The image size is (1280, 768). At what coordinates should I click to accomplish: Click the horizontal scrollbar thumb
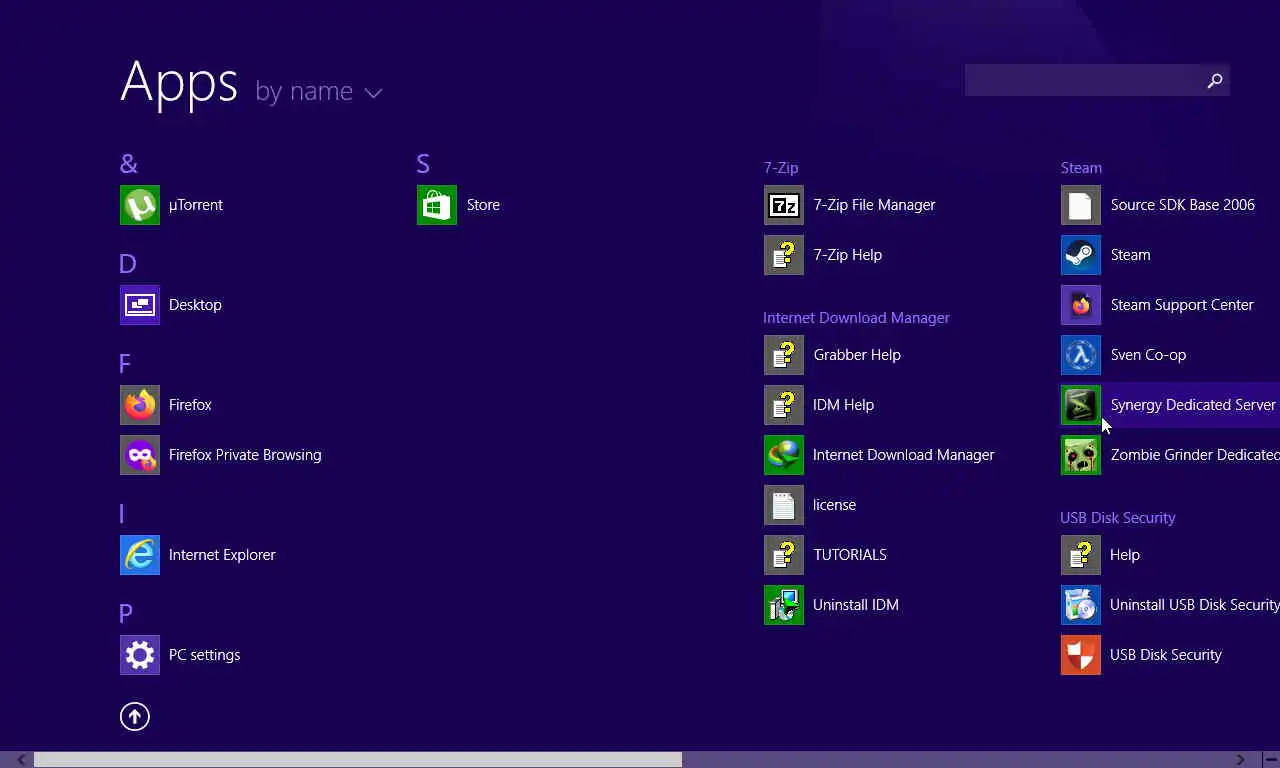(358, 760)
